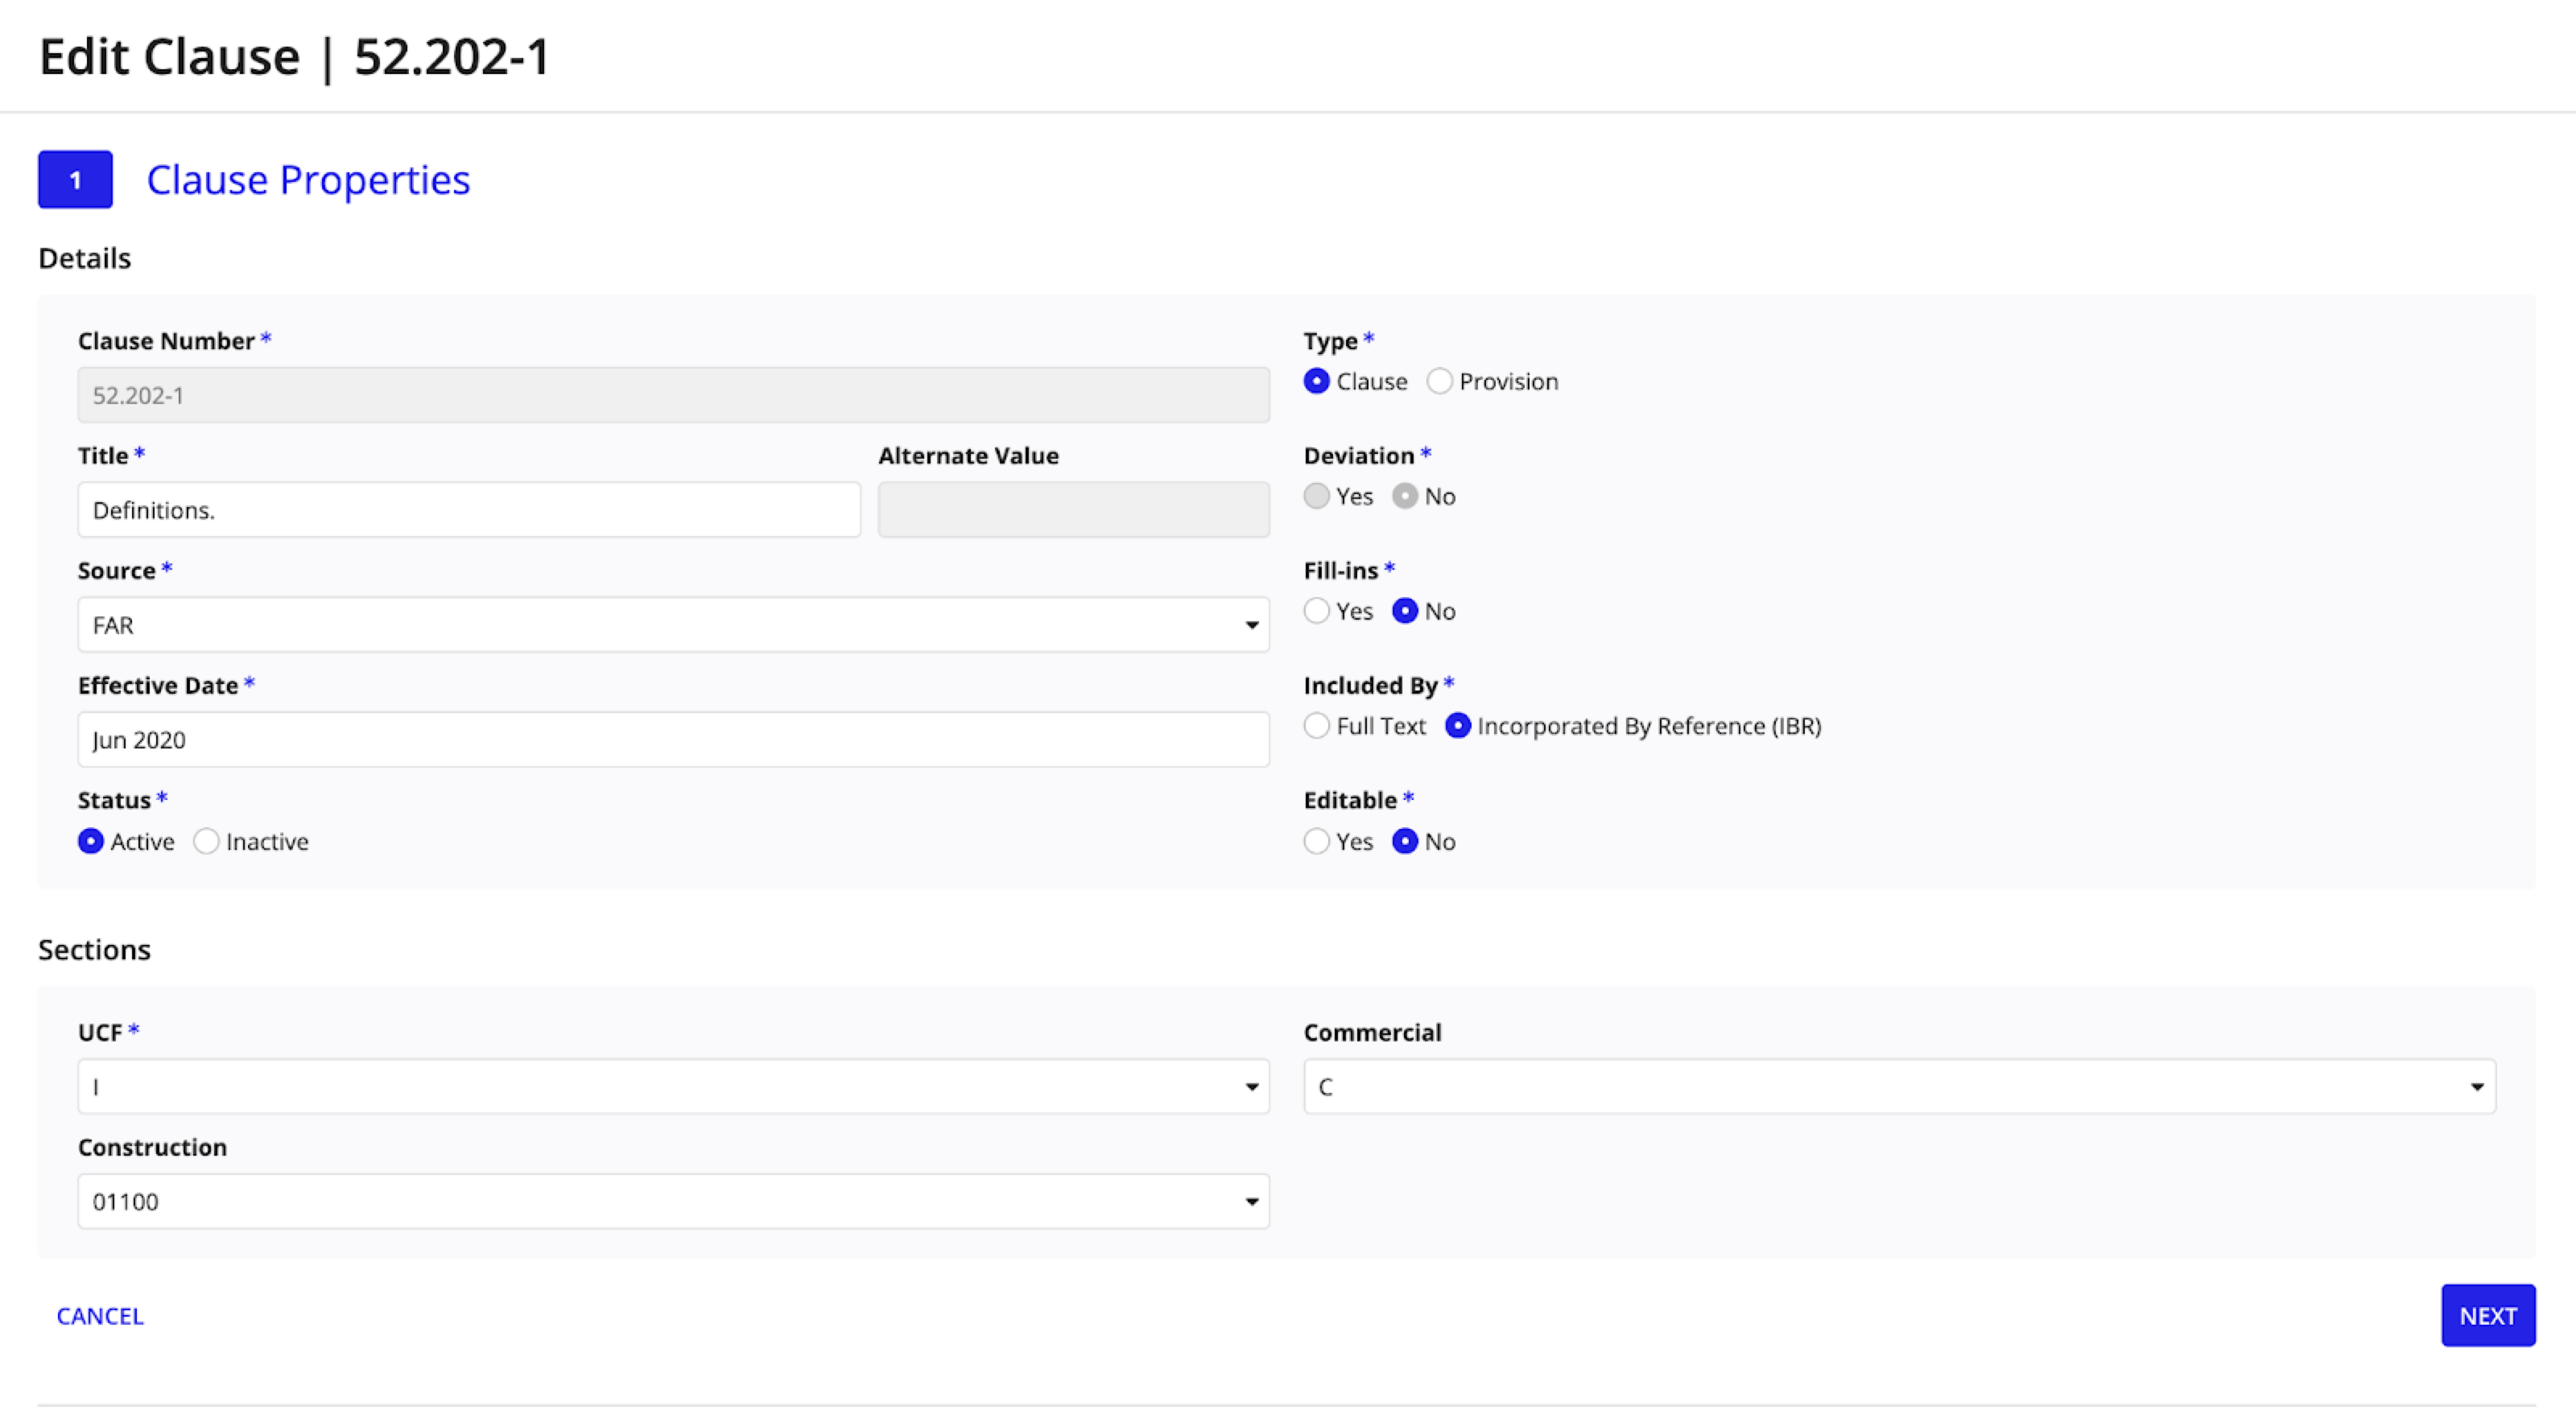Click the Clause Properties heading
The image size is (2576, 1410).
(x=308, y=180)
